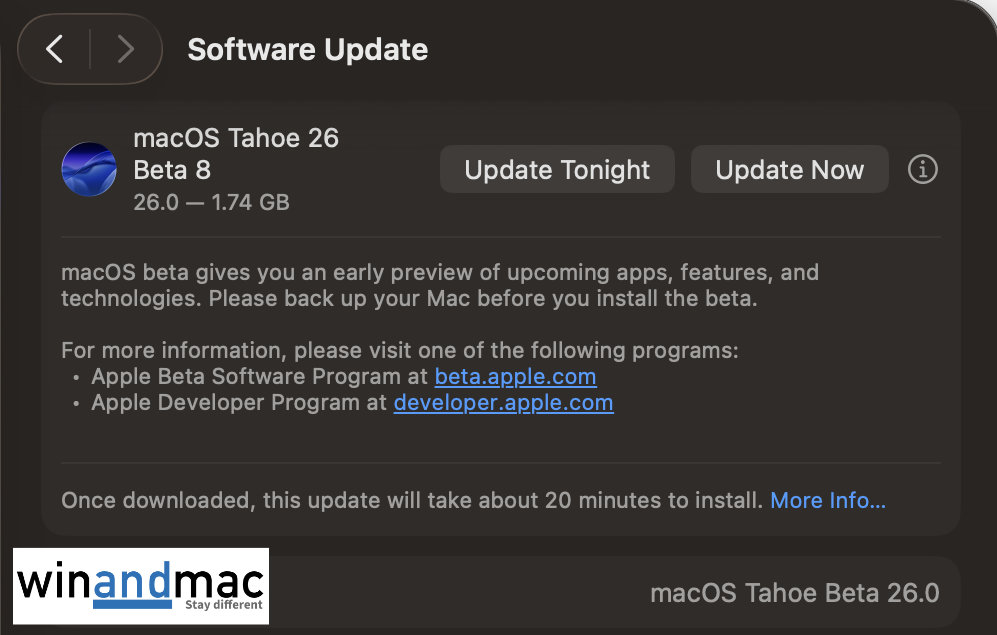Click the winandmac logo wordmark
This screenshot has width=997, height=635.
tap(141, 581)
